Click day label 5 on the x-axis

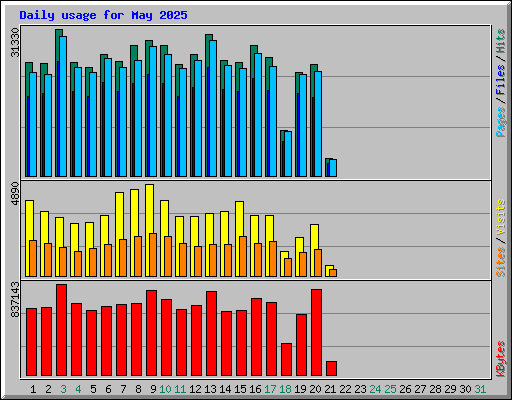(x=93, y=389)
